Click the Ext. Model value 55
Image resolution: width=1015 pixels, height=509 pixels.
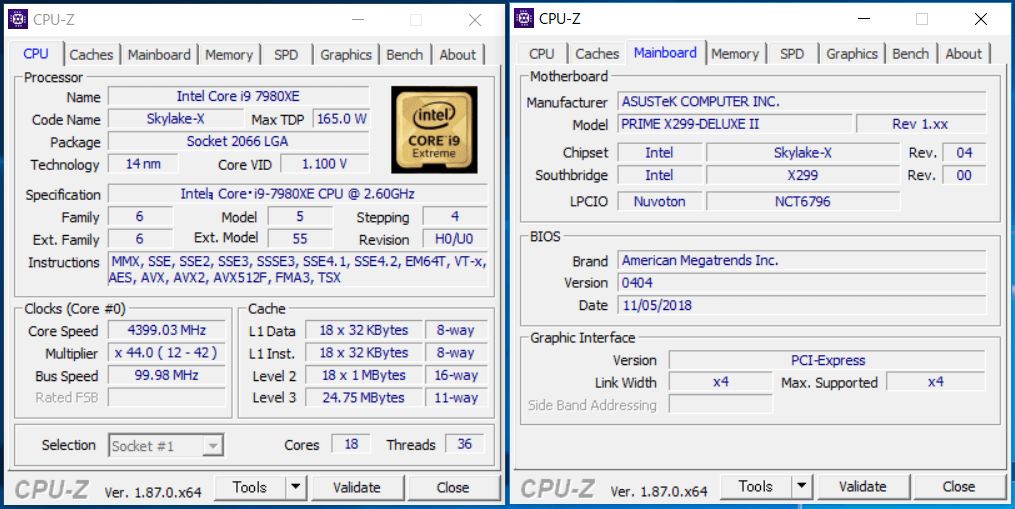(300, 238)
